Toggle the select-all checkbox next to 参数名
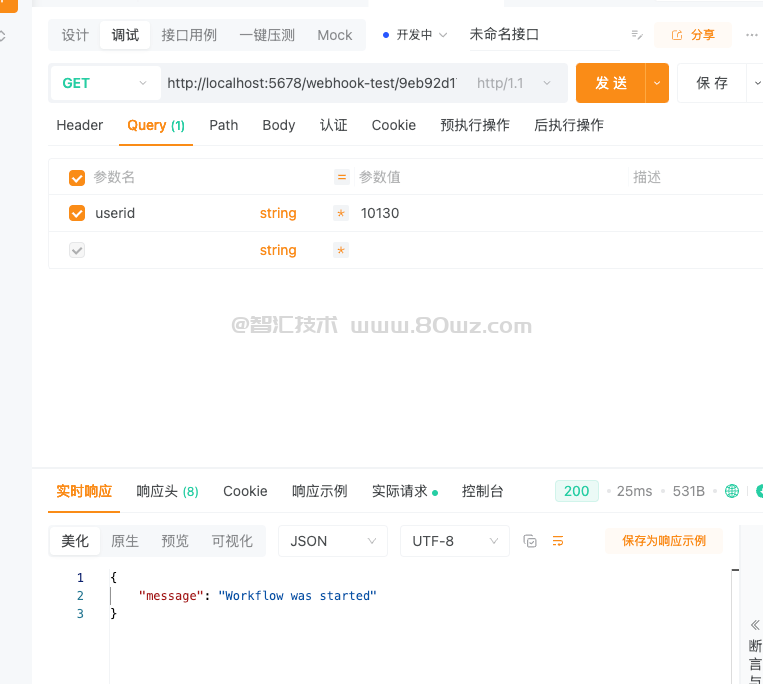Screen dimensions: 763x684 [77, 178]
